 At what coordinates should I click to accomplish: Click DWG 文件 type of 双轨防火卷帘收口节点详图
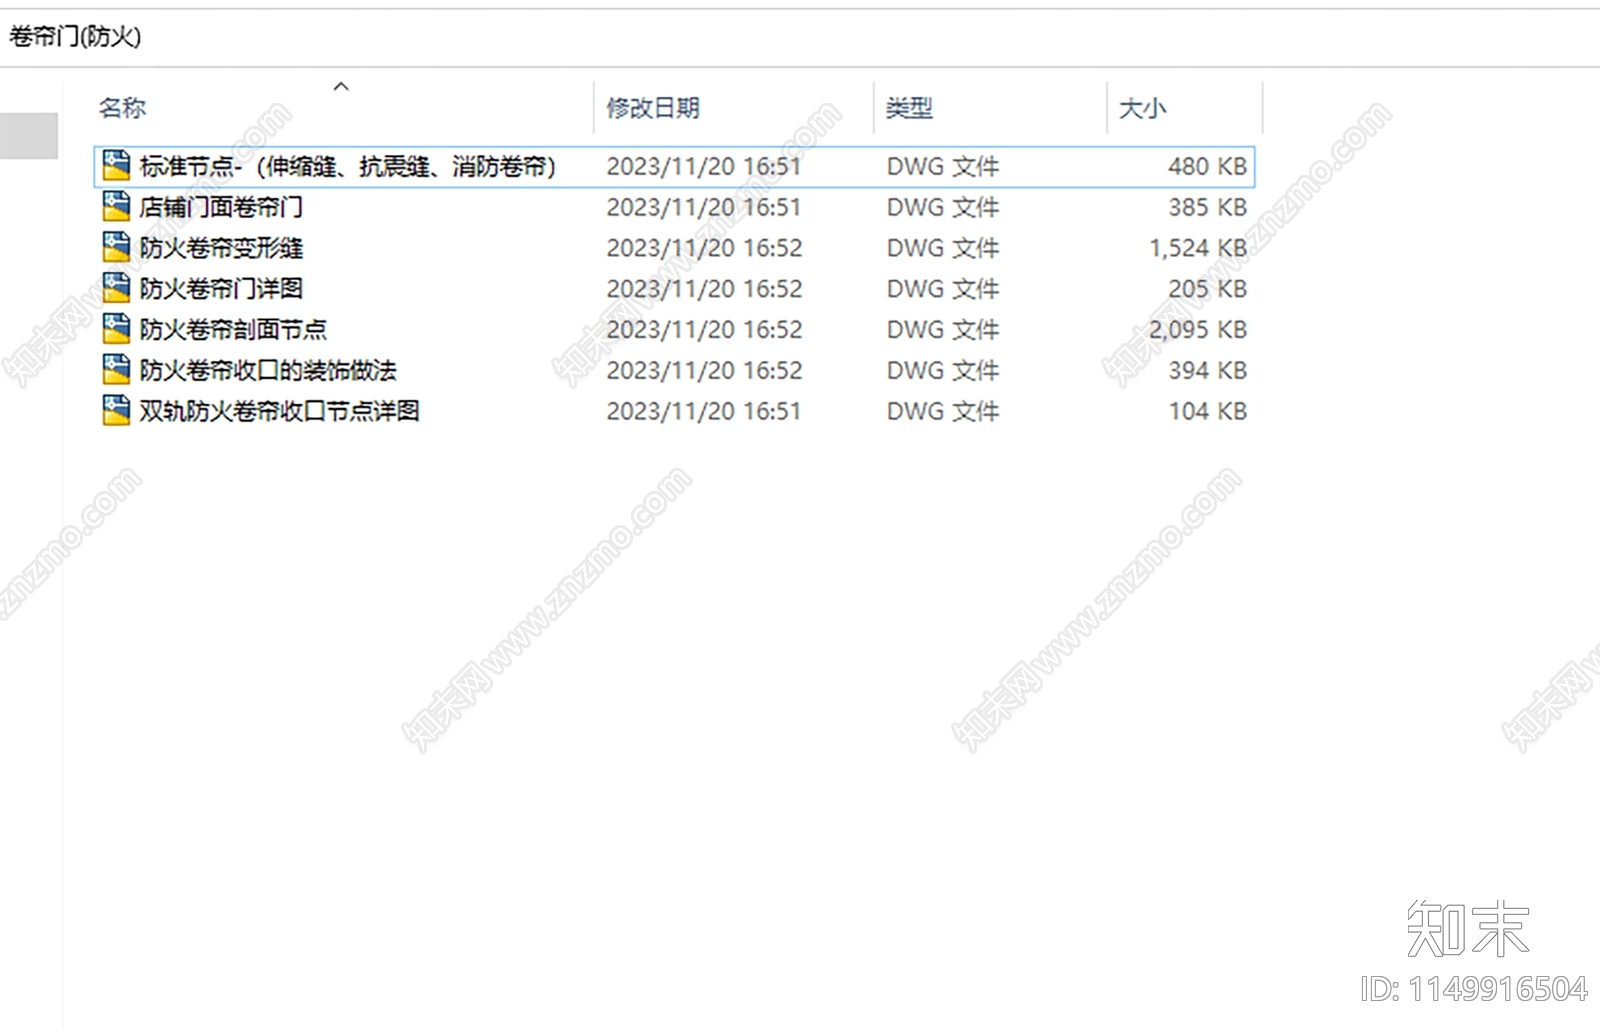[942, 411]
